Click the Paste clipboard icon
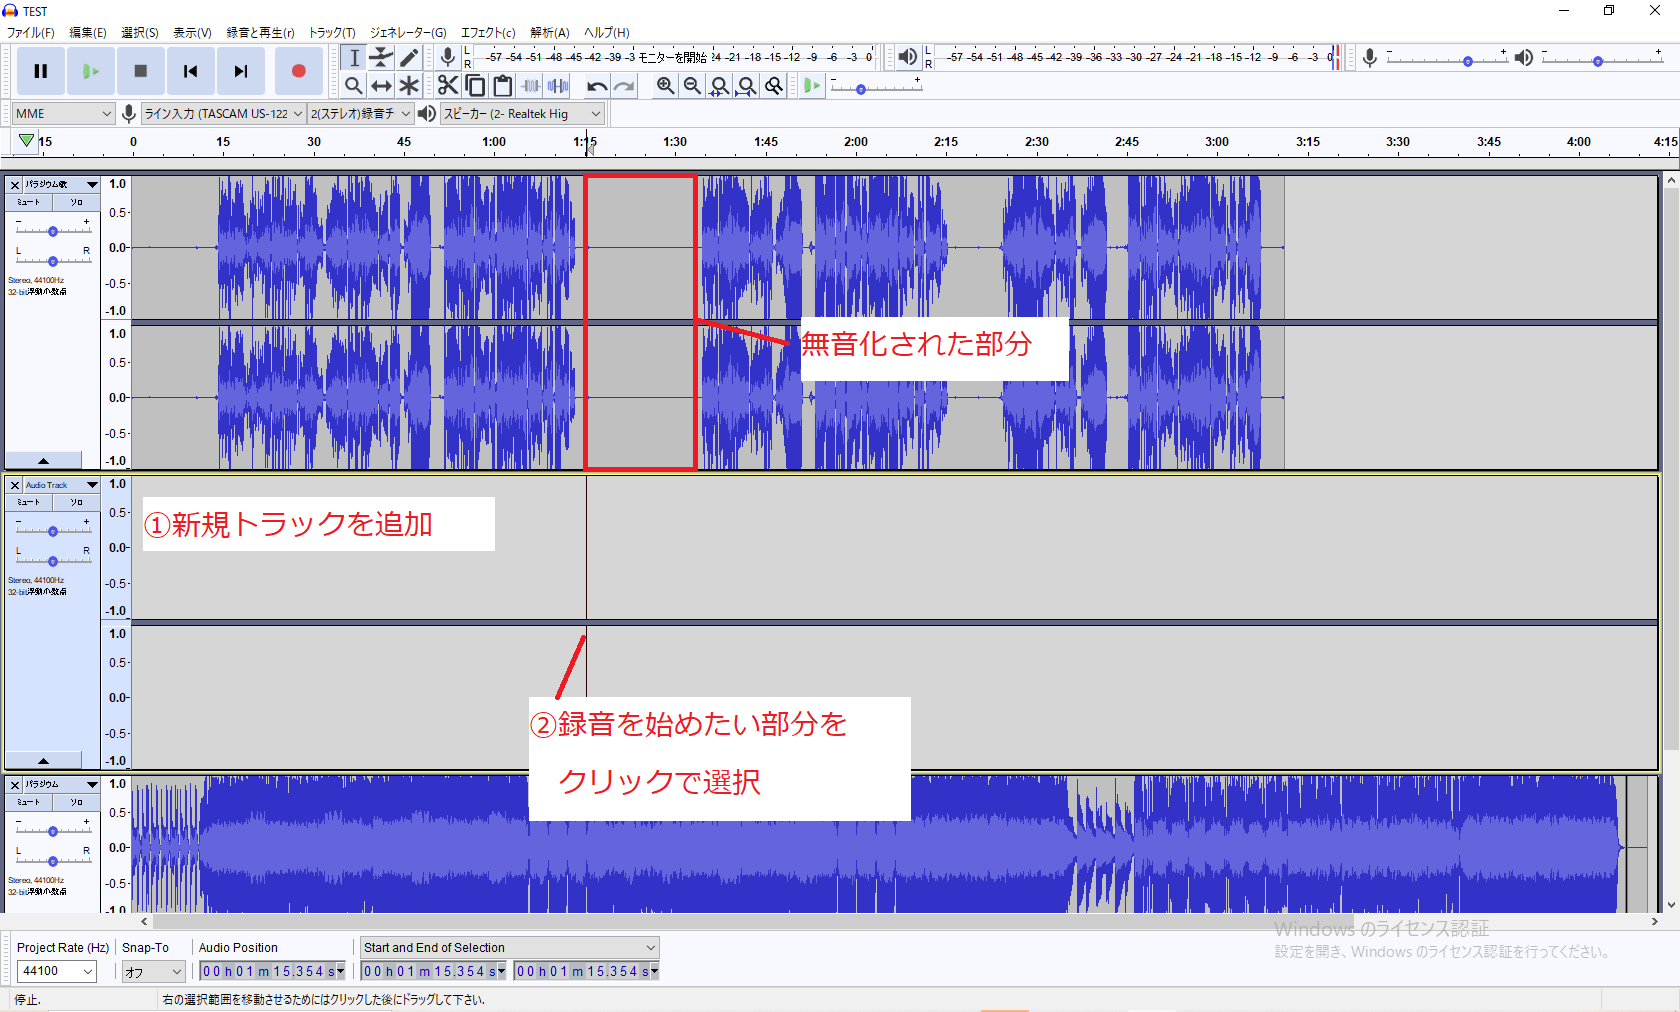 point(503,86)
